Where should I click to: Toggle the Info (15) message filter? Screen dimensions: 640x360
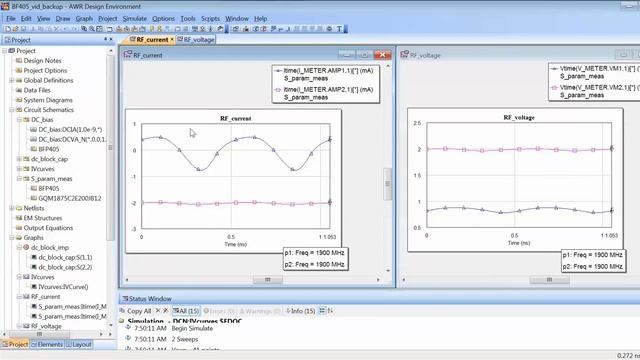coord(300,311)
